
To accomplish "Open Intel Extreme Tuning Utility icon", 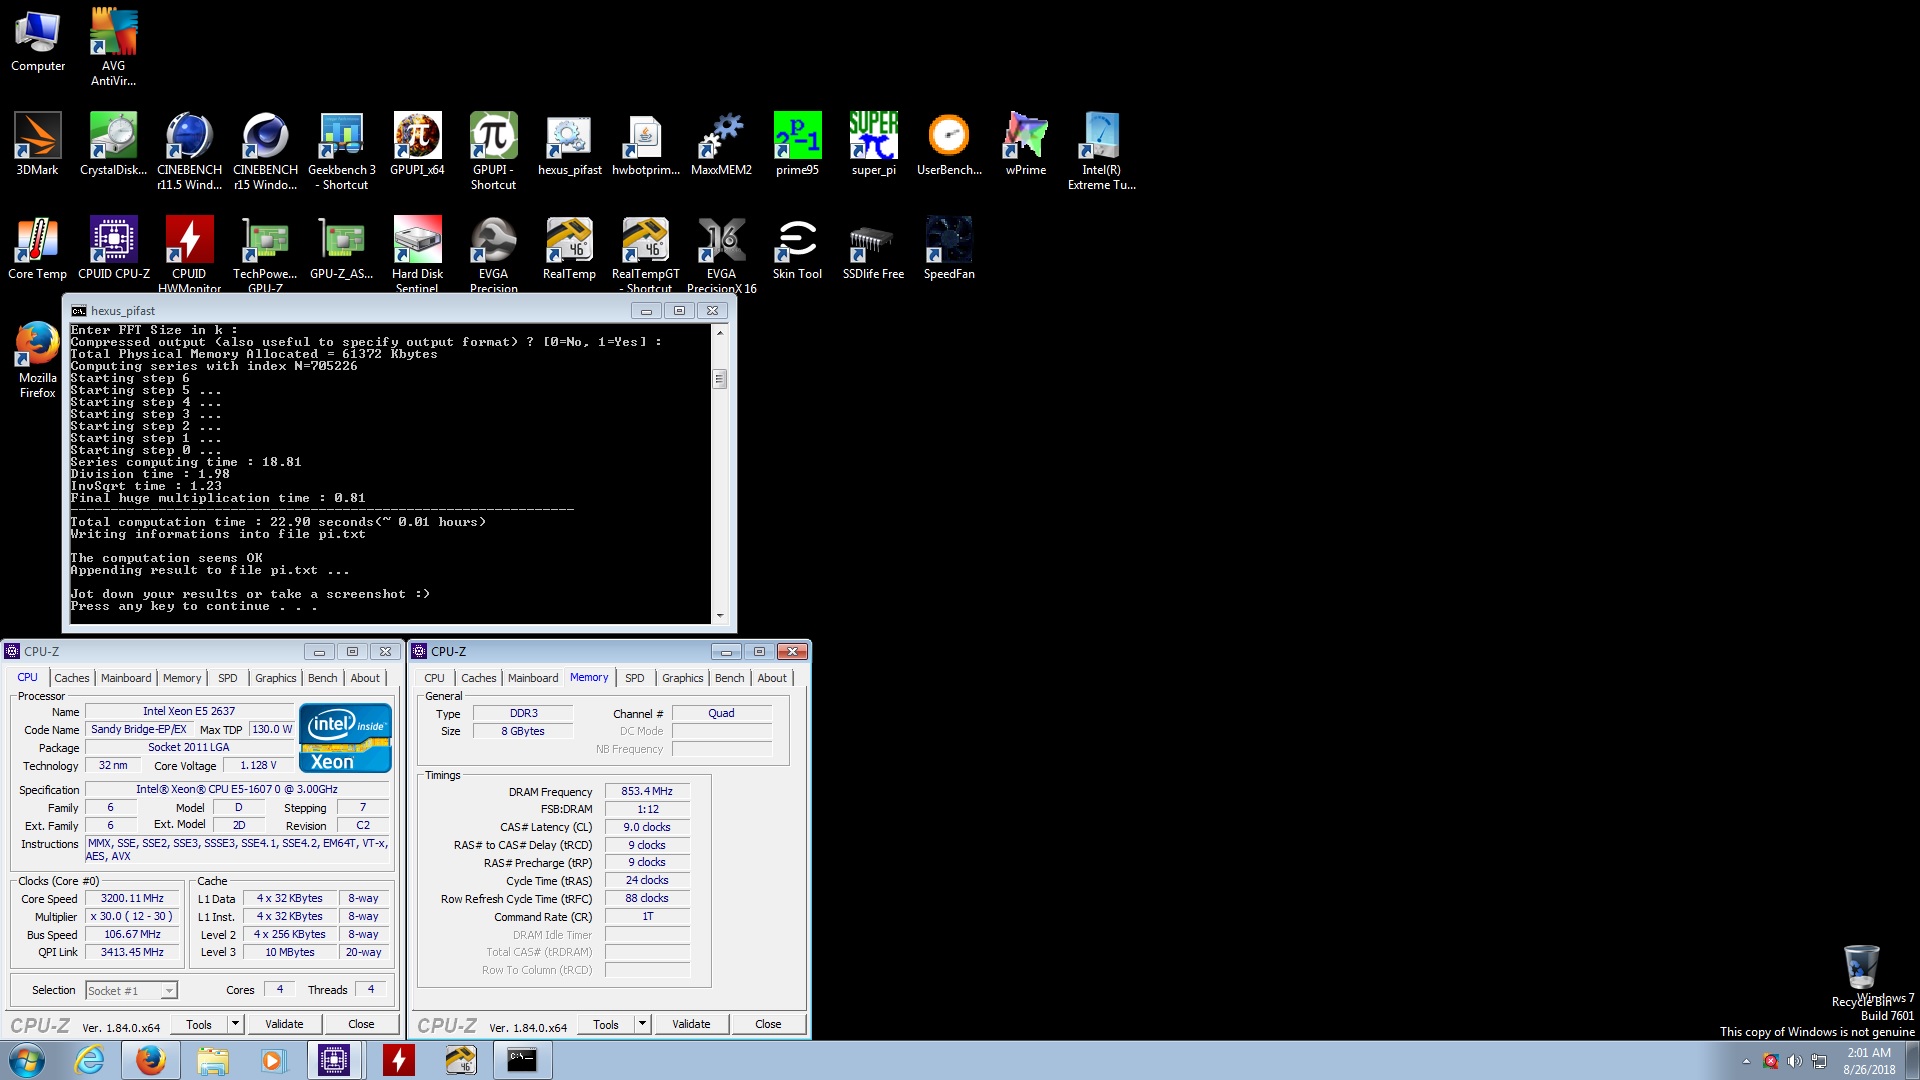I will coord(1101,151).
